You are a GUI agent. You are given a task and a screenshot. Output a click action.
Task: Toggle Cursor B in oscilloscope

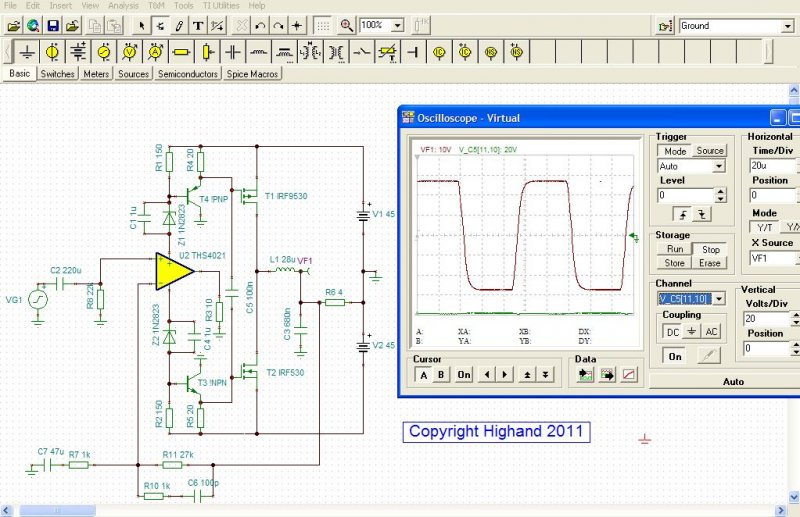point(441,375)
